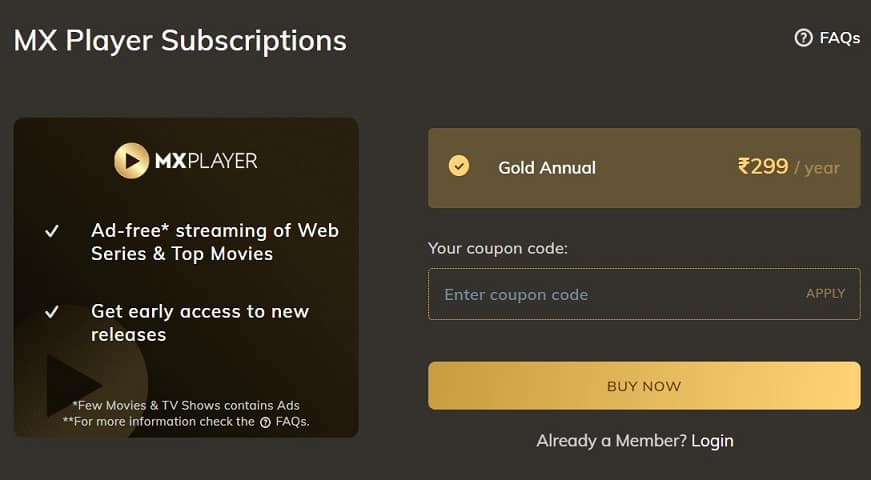Viewport: 871px width, 480px height.
Task: Focus the Enter coupon code field
Action: [610, 294]
